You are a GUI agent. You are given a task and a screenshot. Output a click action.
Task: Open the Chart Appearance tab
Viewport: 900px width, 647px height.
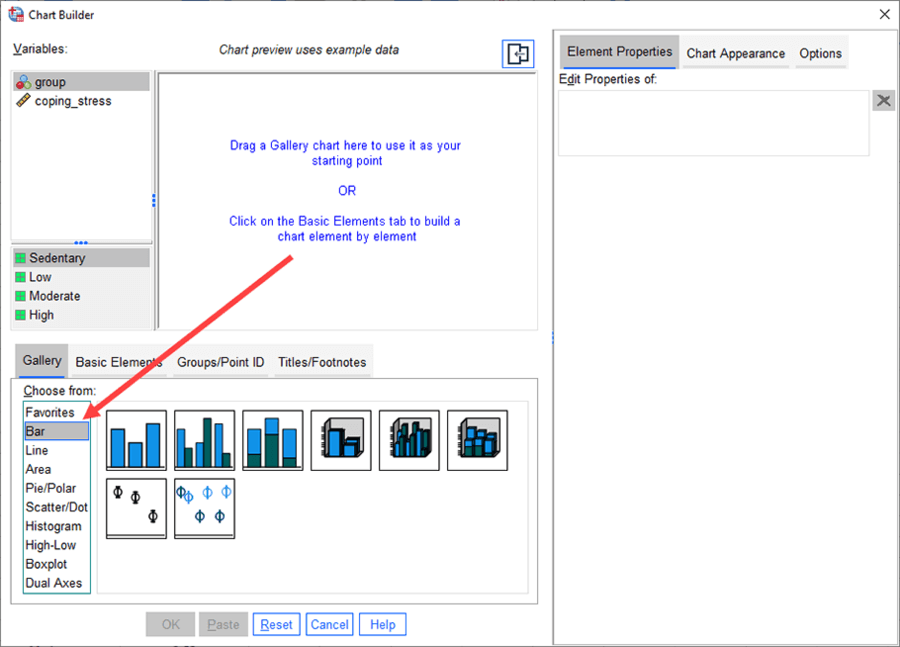click(x=736, y=53)
